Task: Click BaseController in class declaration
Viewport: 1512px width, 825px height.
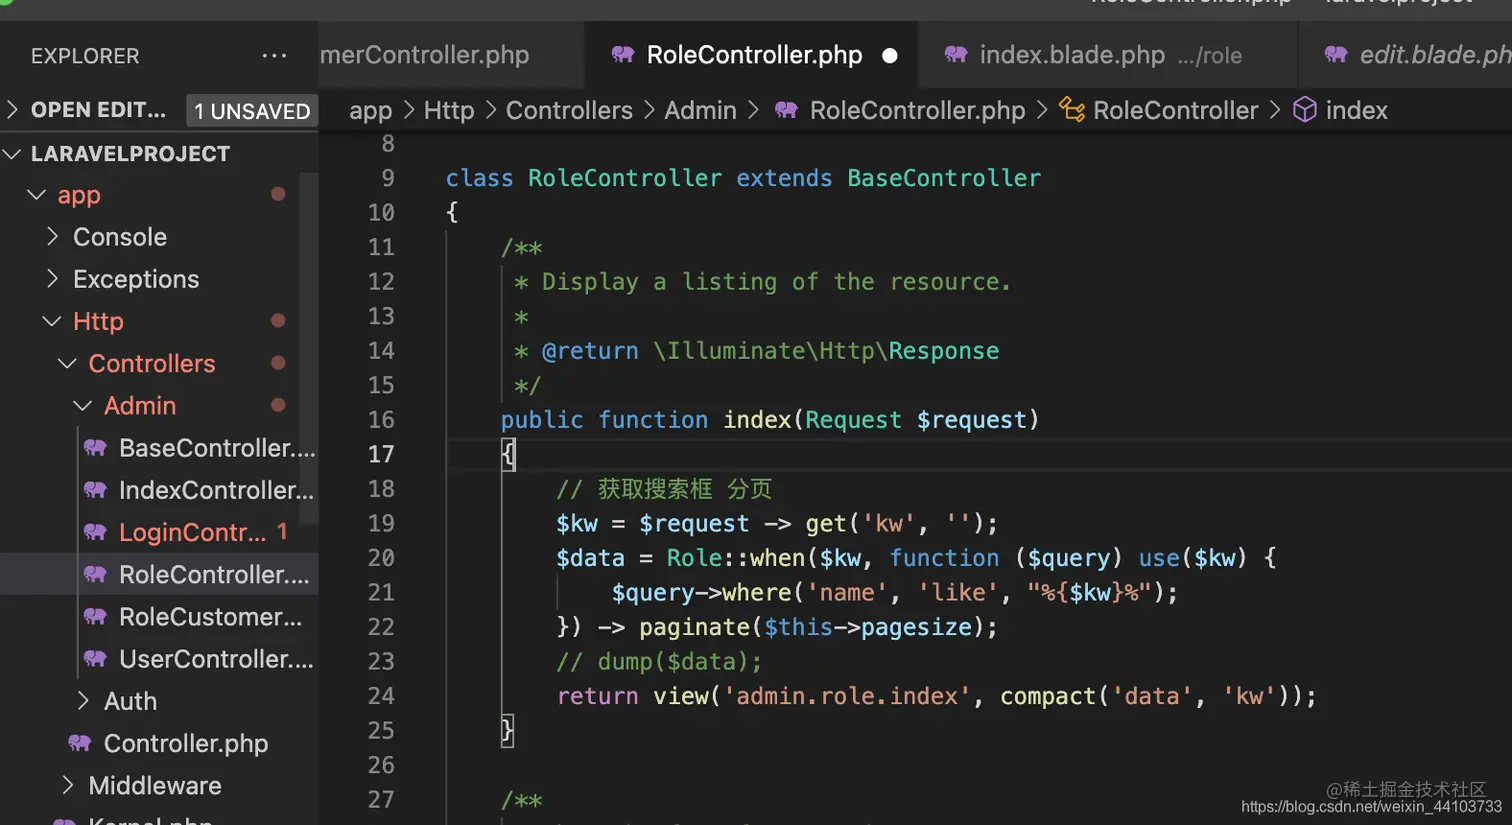Action: (x=944, y=178)
